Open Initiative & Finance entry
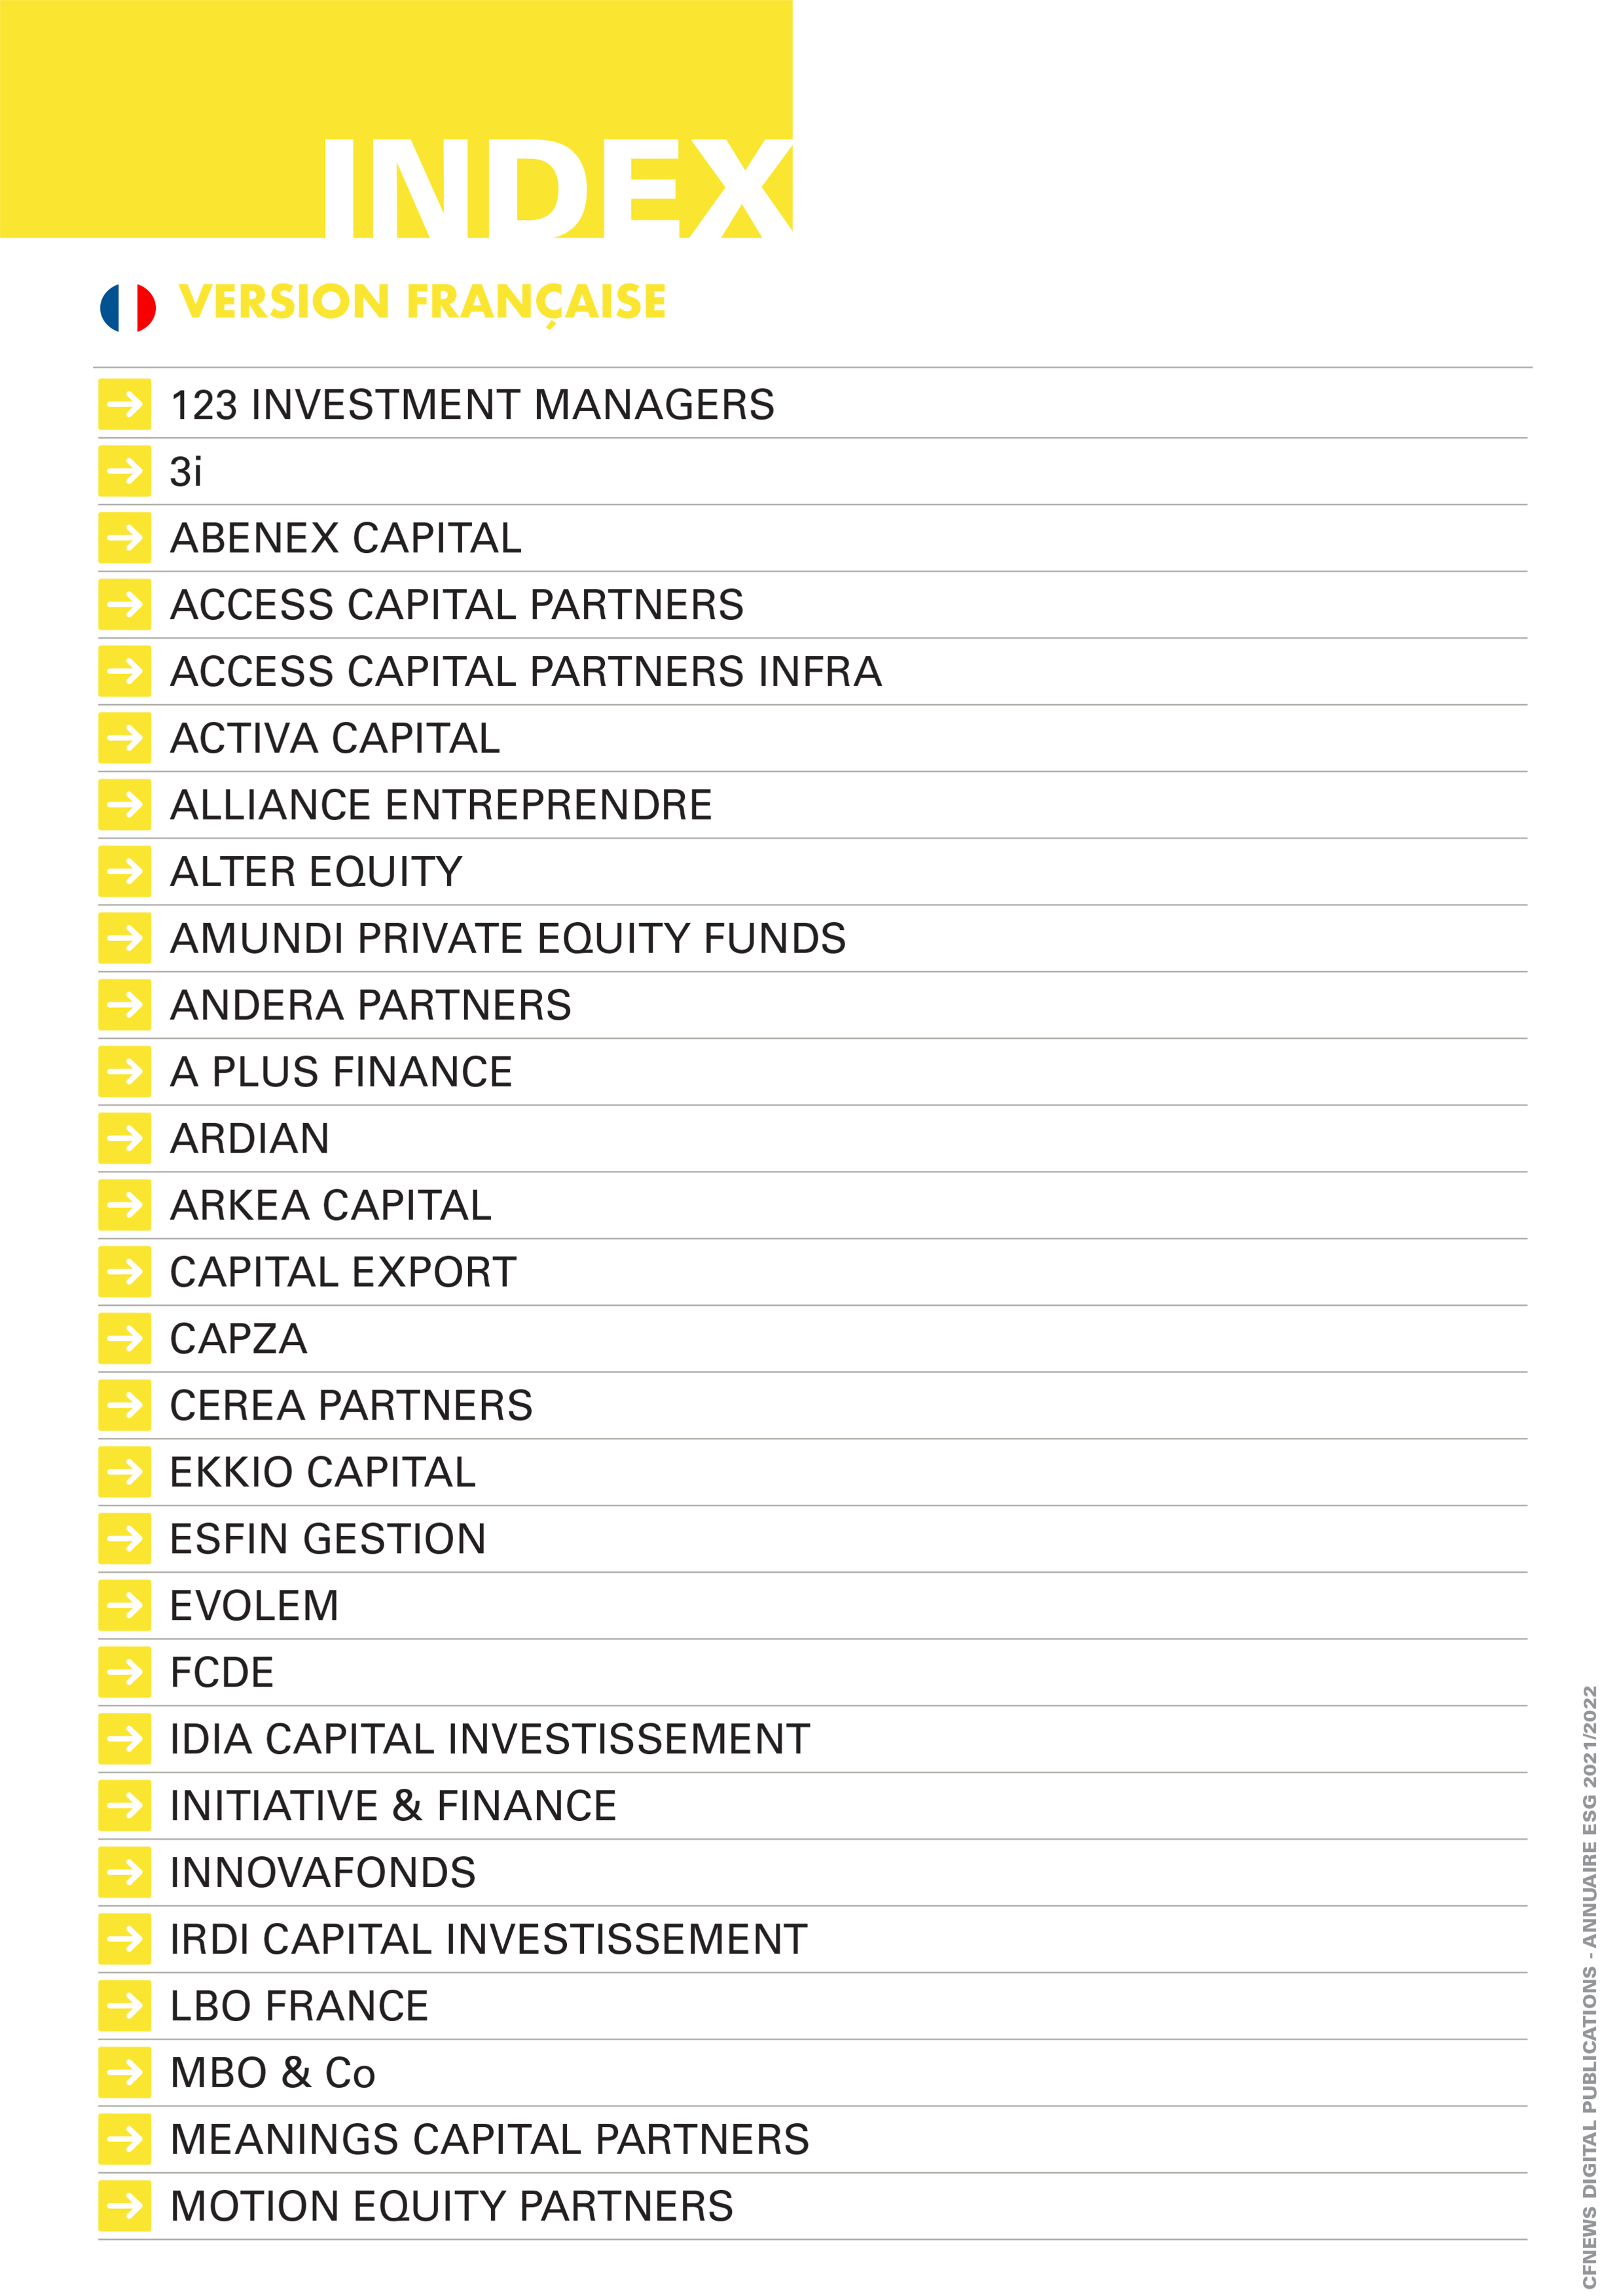 tap(393, 1806)
